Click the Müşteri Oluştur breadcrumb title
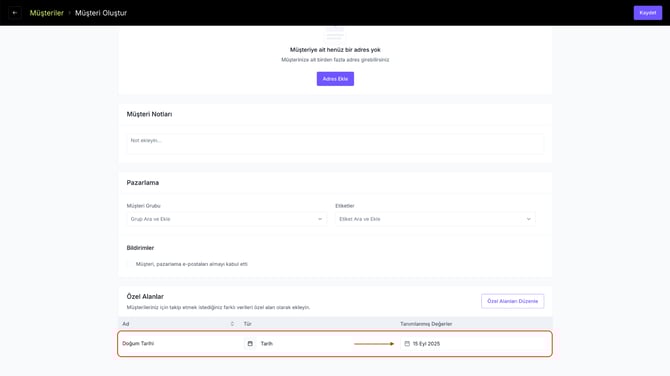The width and height of the screenshot is (670, 376). pyautogui.click(x=101, y=13)
